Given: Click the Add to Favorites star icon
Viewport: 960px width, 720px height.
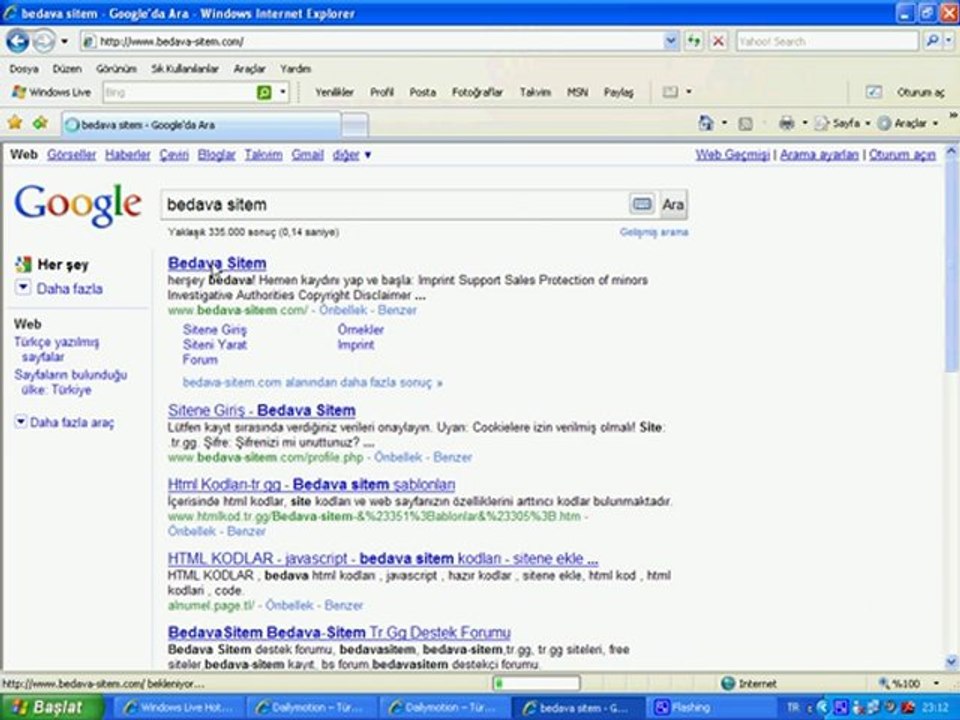Looking at the screenshot, I should [x=41, y=123].
